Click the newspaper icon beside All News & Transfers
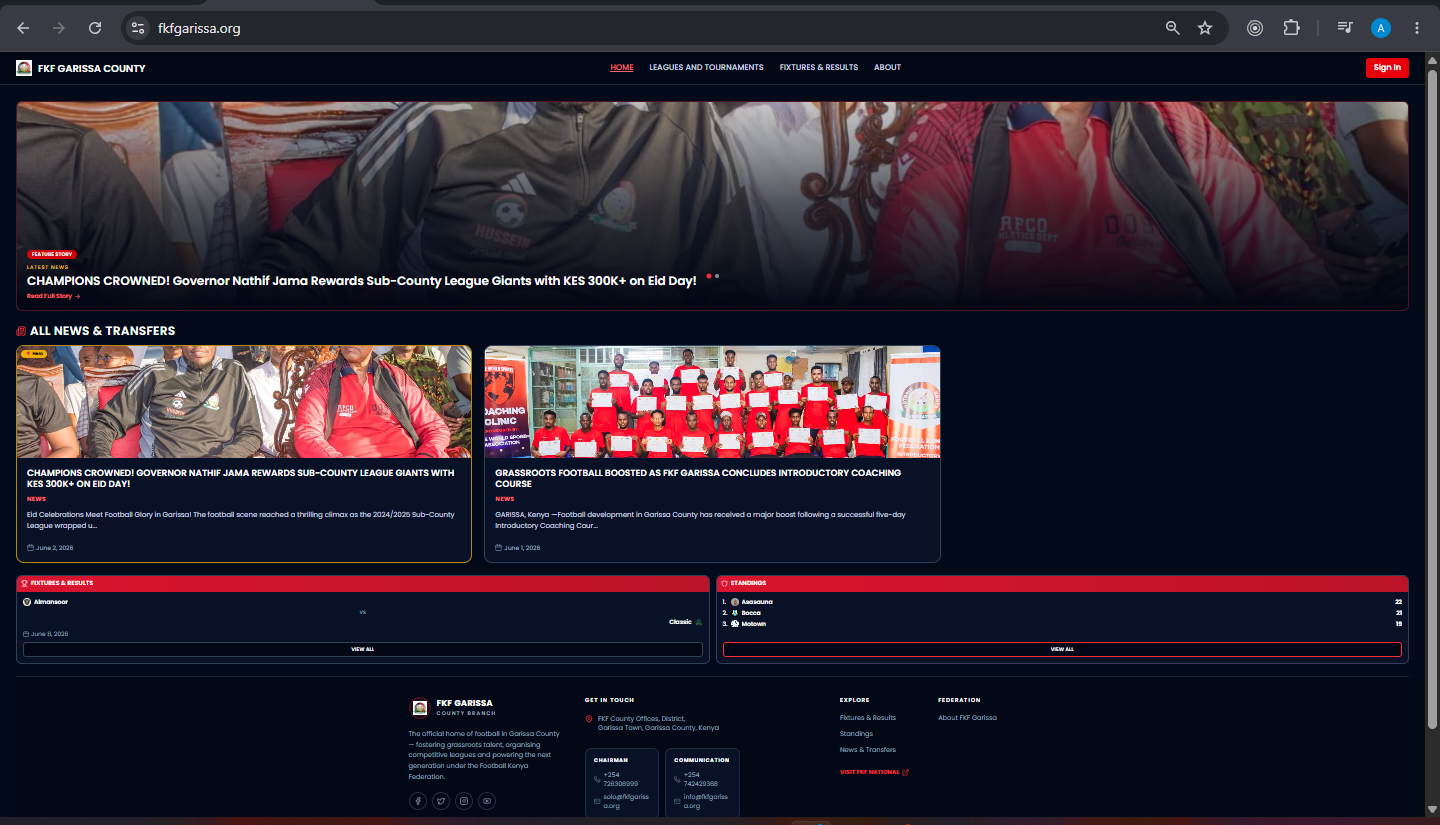Viewport: 1440px width, 825px height. (x=21, y=331)
